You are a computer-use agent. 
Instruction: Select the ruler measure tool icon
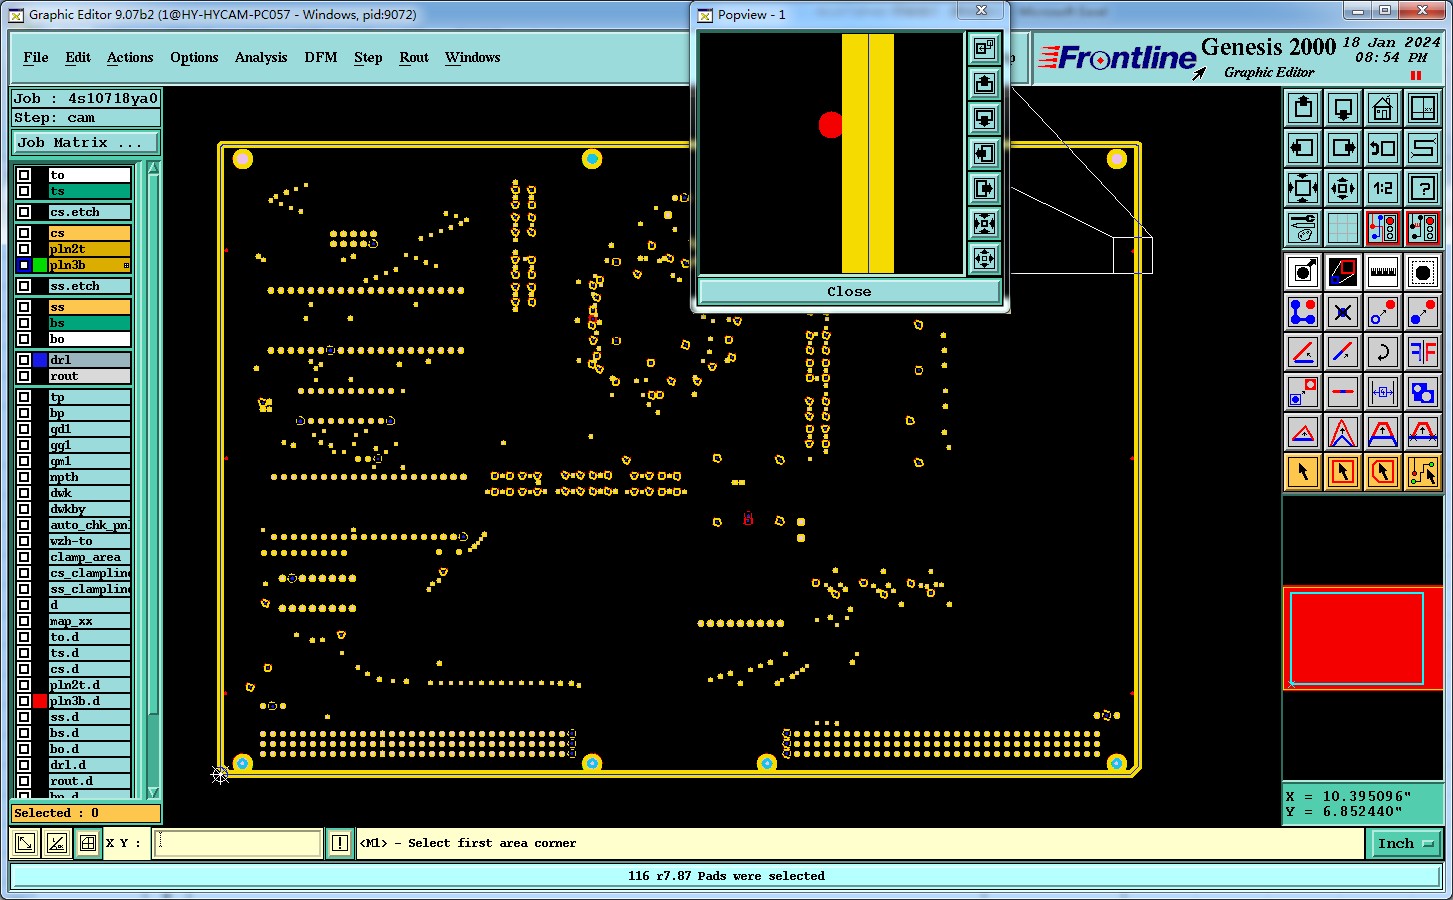point(1382,271)
